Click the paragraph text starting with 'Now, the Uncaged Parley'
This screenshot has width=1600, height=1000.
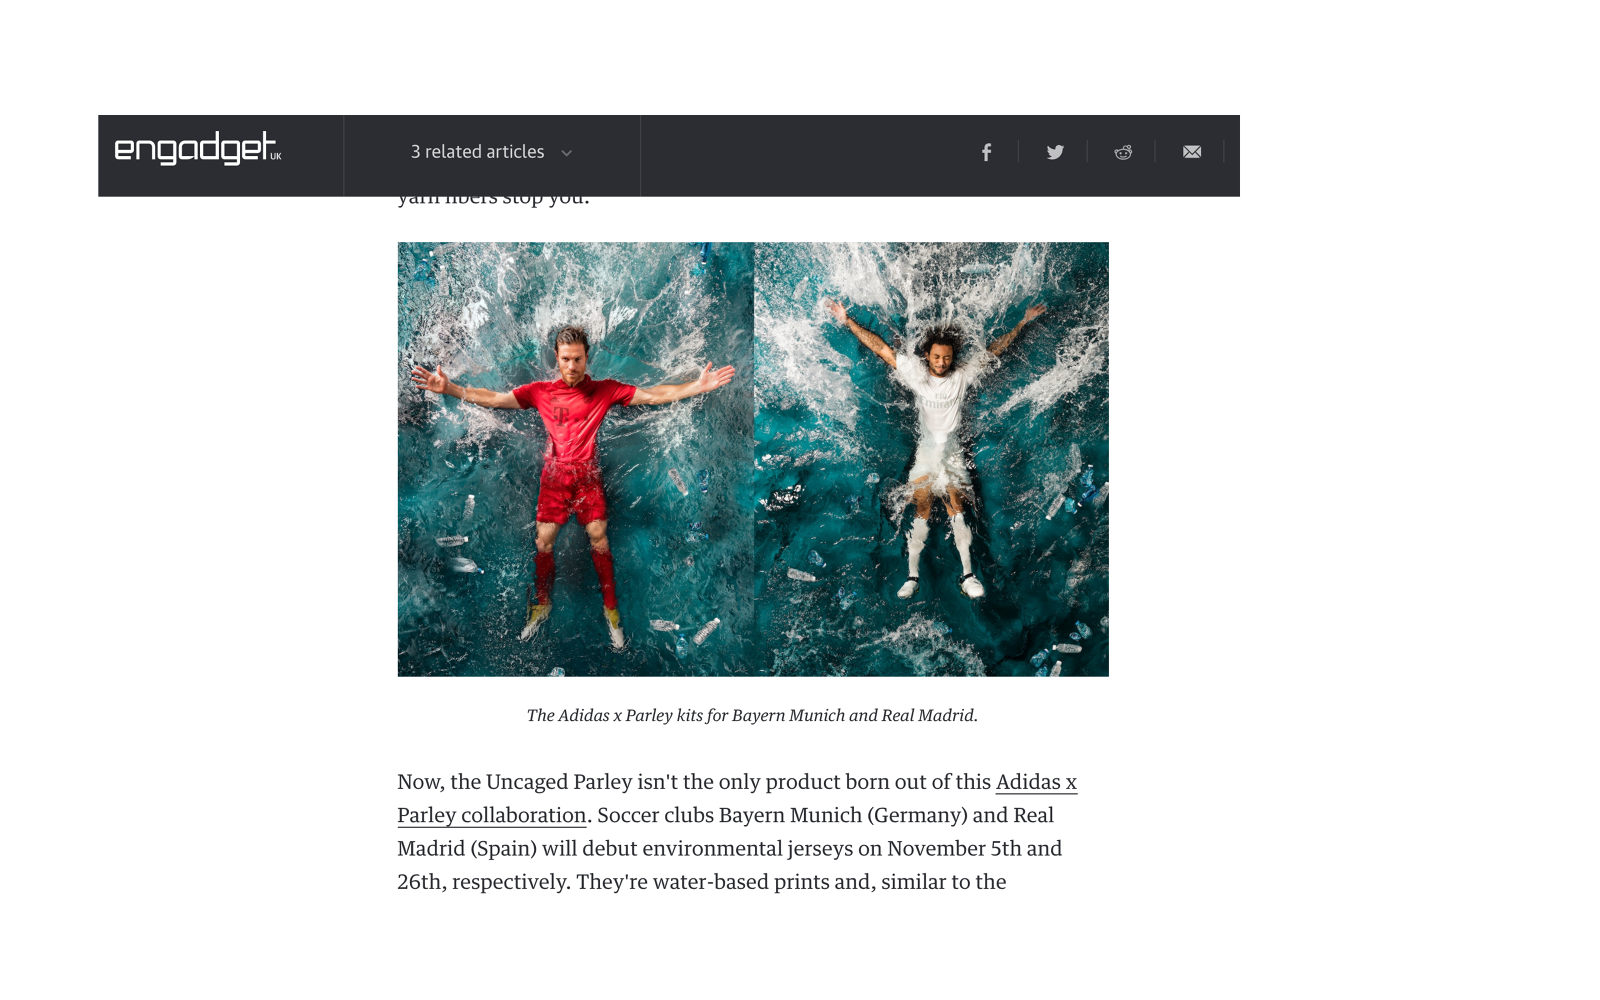tap(737, 831)
